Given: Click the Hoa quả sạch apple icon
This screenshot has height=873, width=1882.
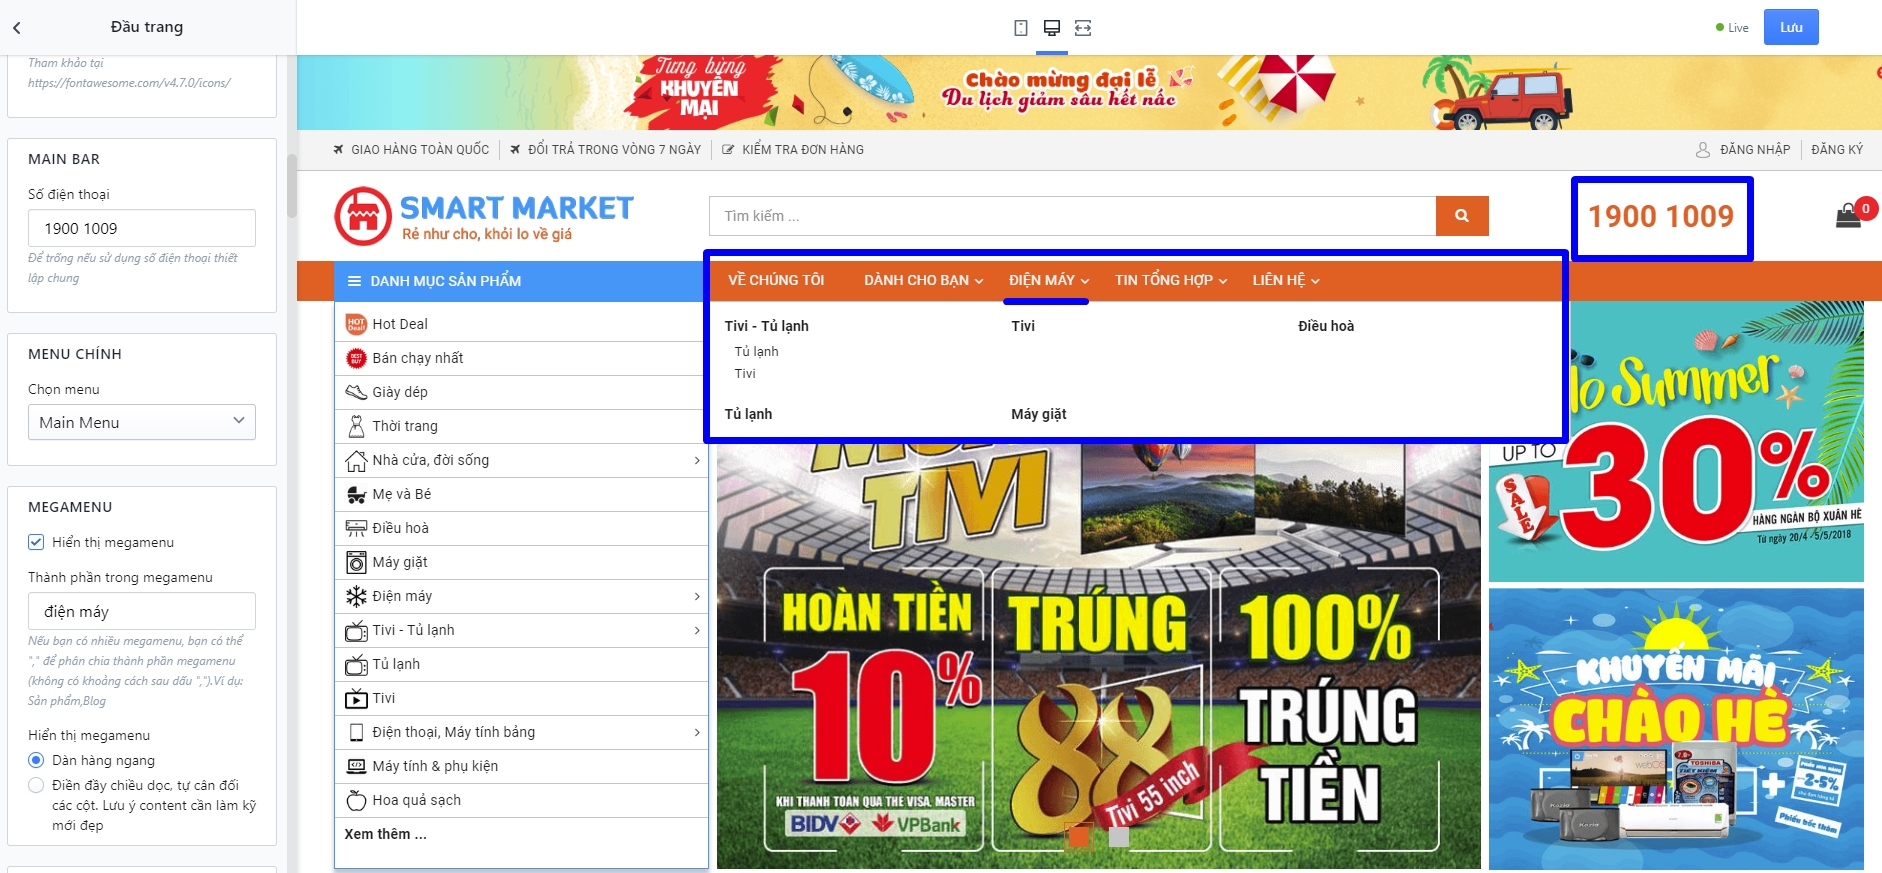Looking at the screenshot, I should pos(356,800).
